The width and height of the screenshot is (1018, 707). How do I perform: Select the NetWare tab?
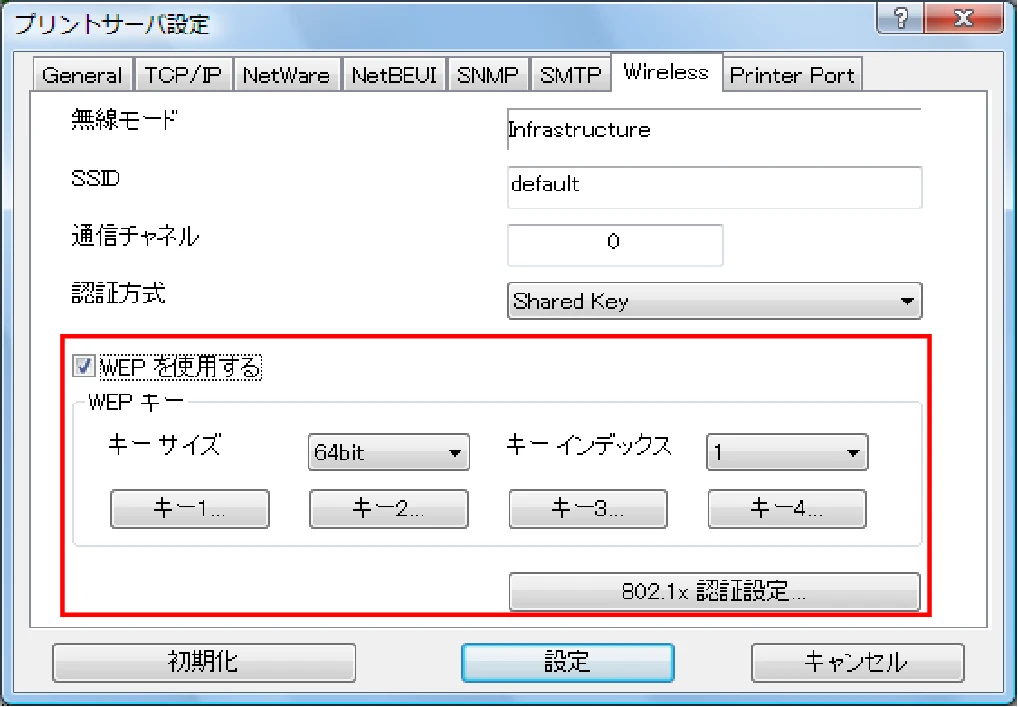pos(286,75)
